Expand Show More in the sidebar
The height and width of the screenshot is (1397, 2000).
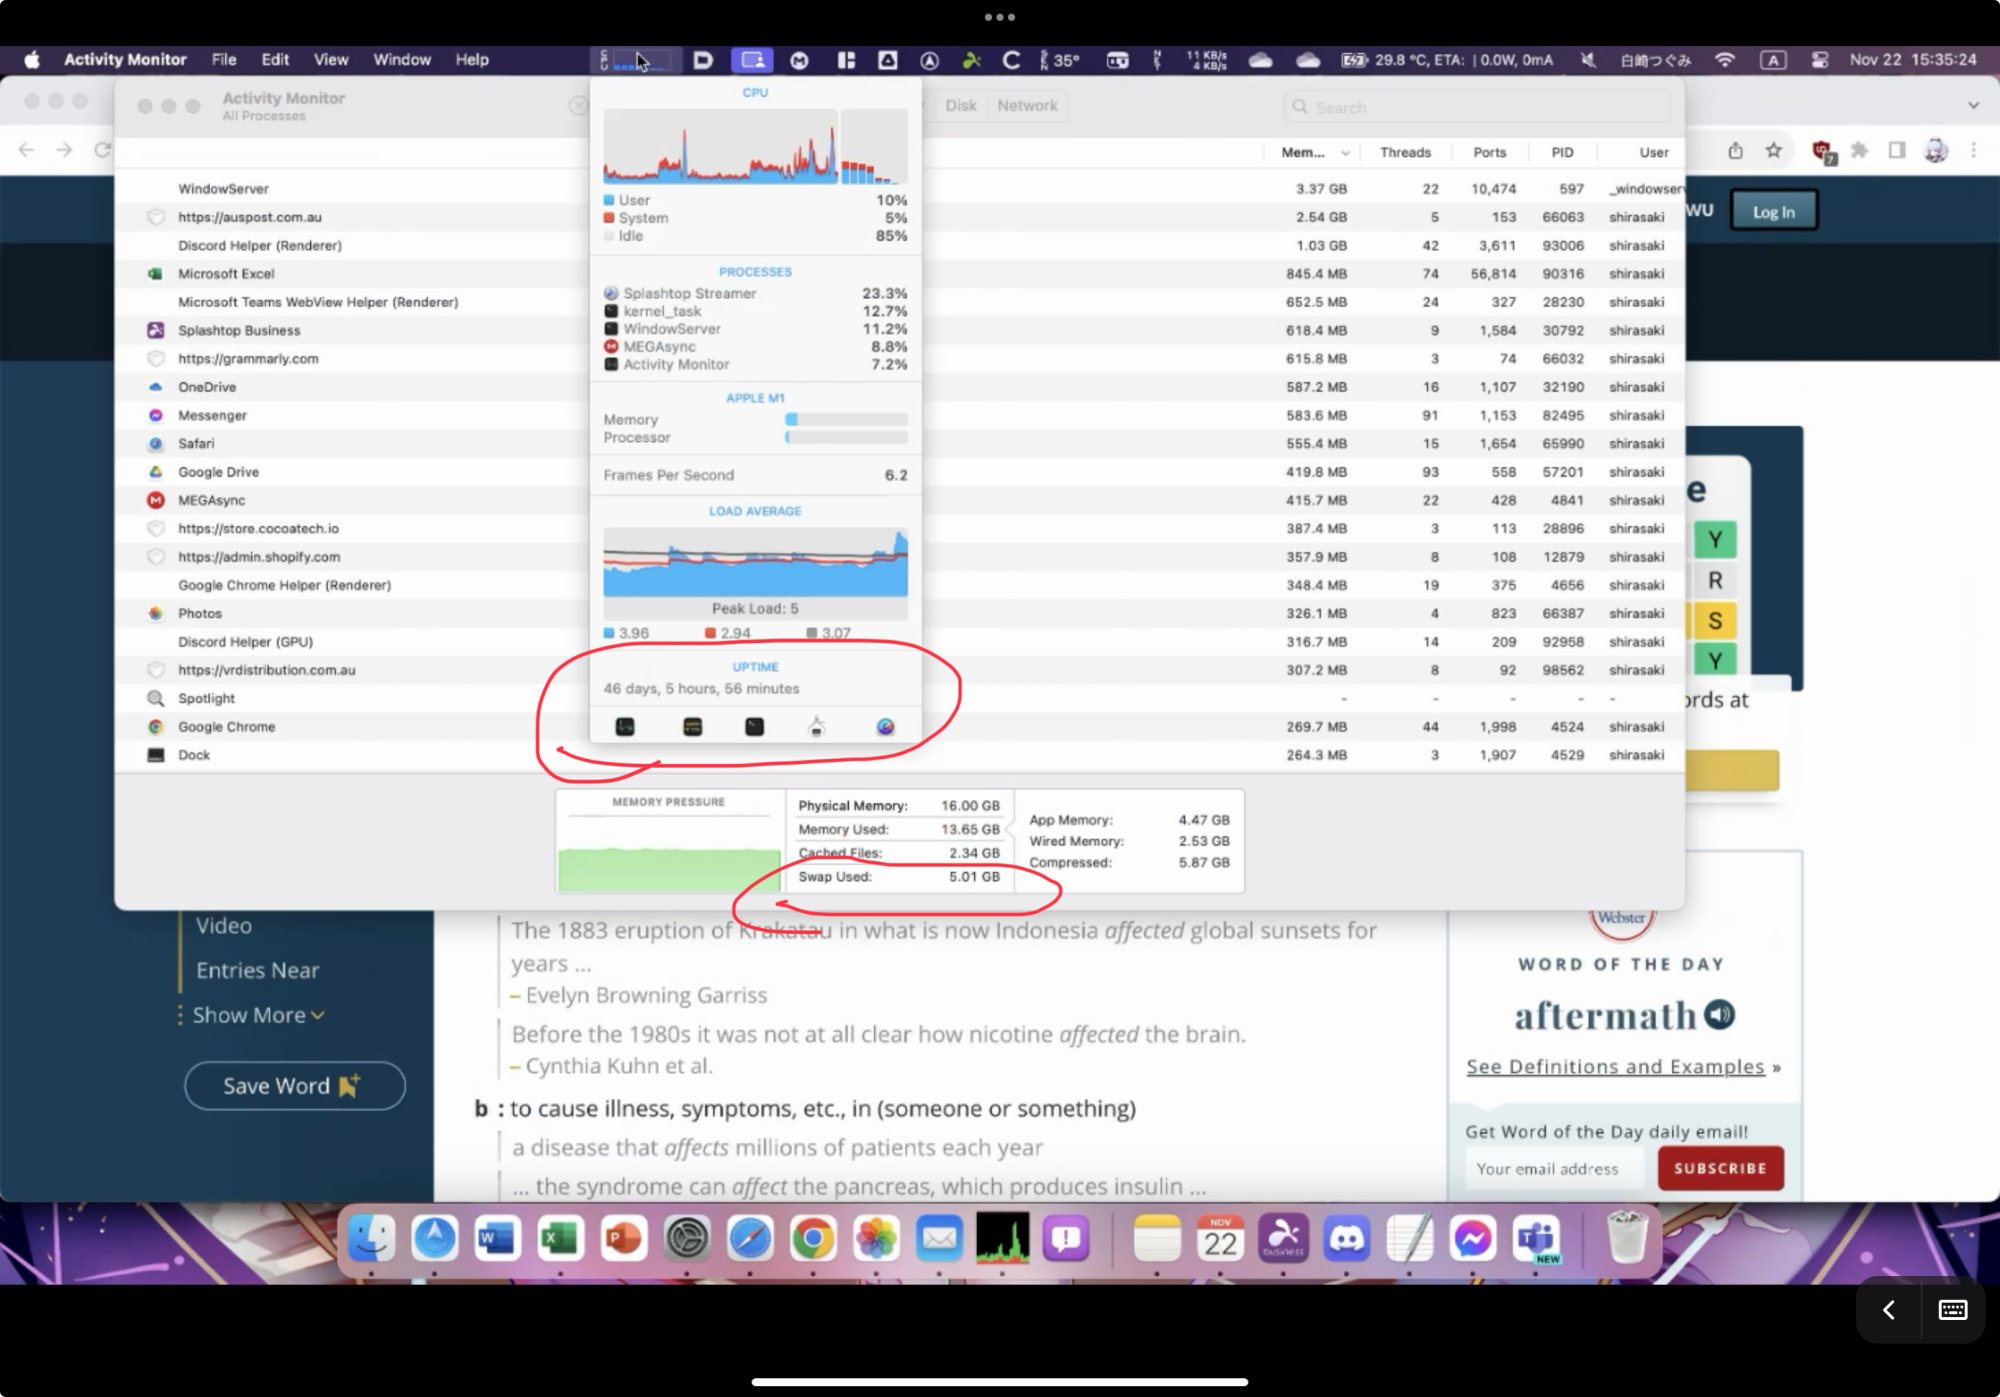[x=258, y=1015]
